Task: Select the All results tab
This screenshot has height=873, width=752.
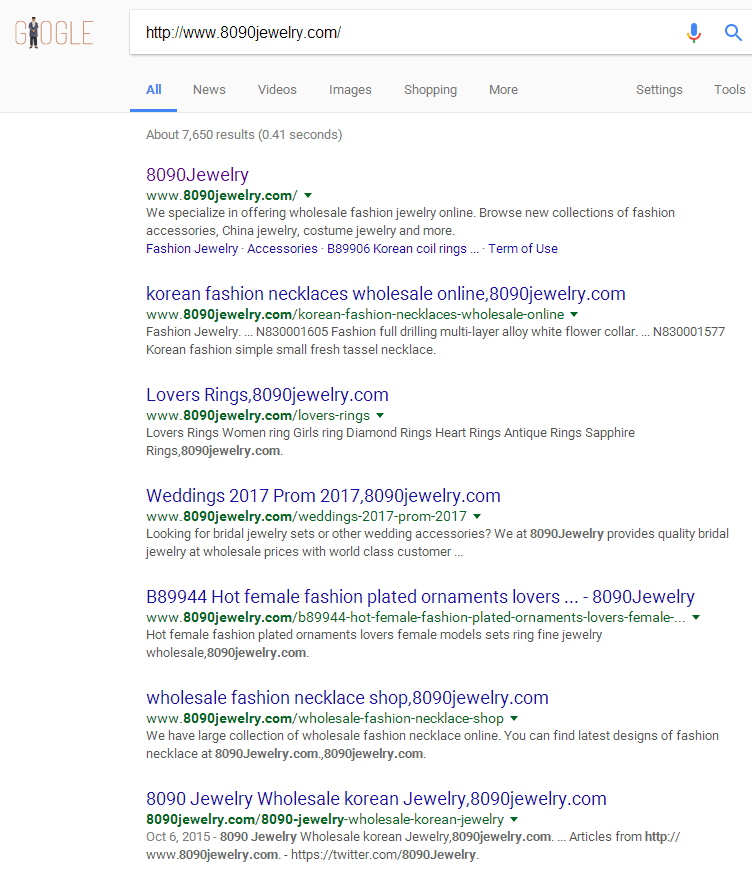Action: click(x=154, y=90)
